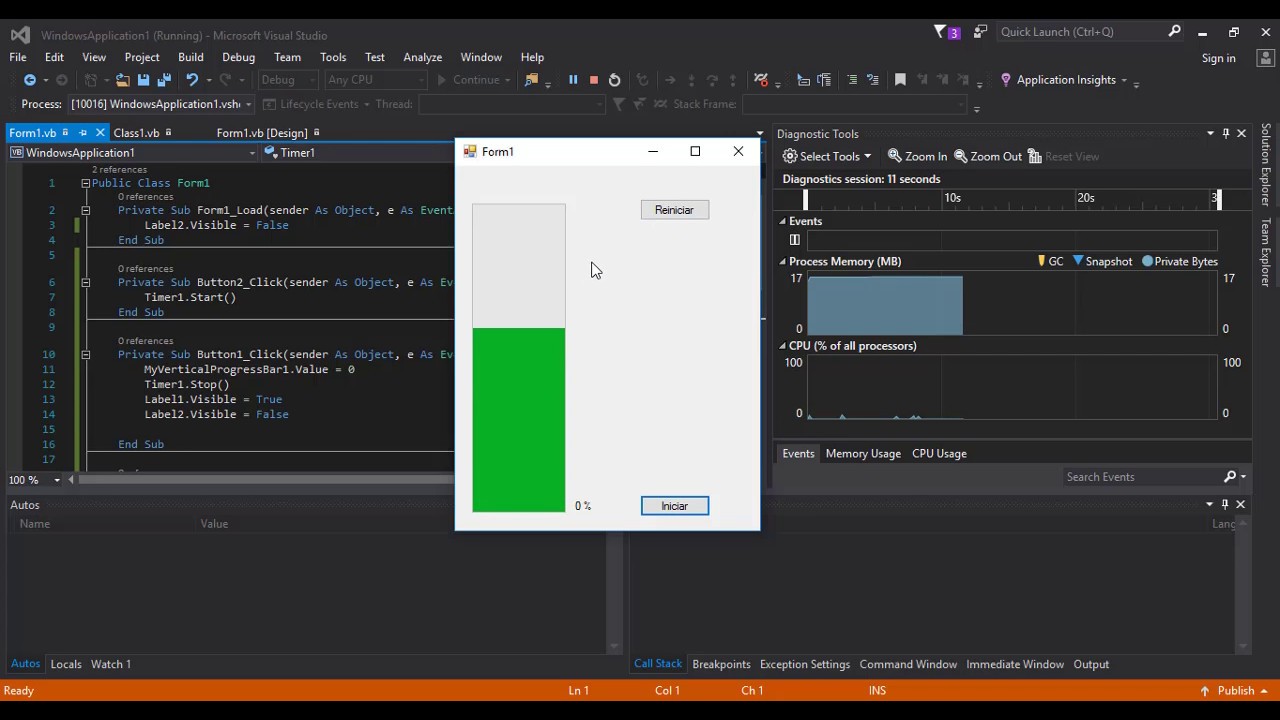Click the Navigate Backward arrow icon
The image size is (1280, 720).
tap(30, 80)
